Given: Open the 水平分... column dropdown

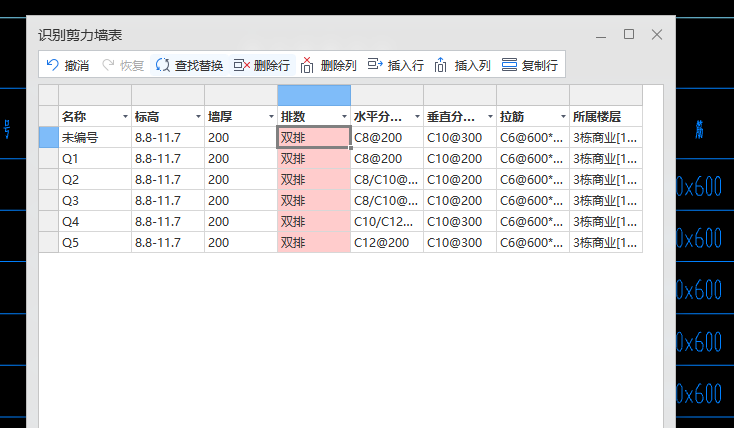Looking at the screenshot, I should [x=417, y=117].
